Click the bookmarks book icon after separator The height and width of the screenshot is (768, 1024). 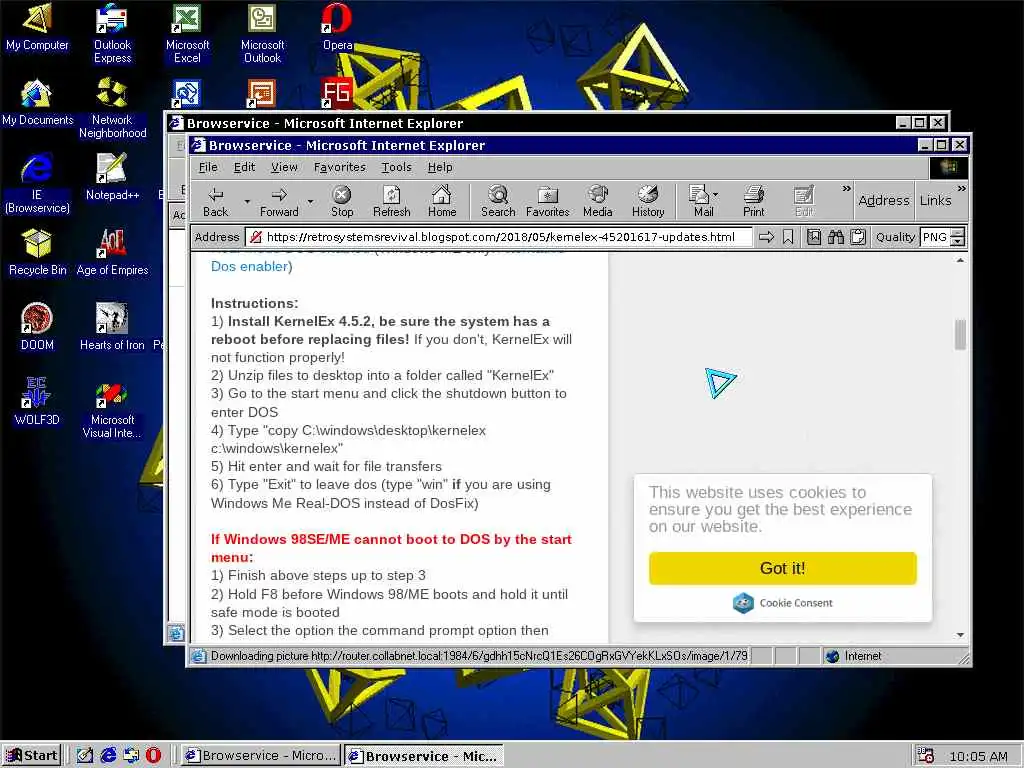(814, 237)
